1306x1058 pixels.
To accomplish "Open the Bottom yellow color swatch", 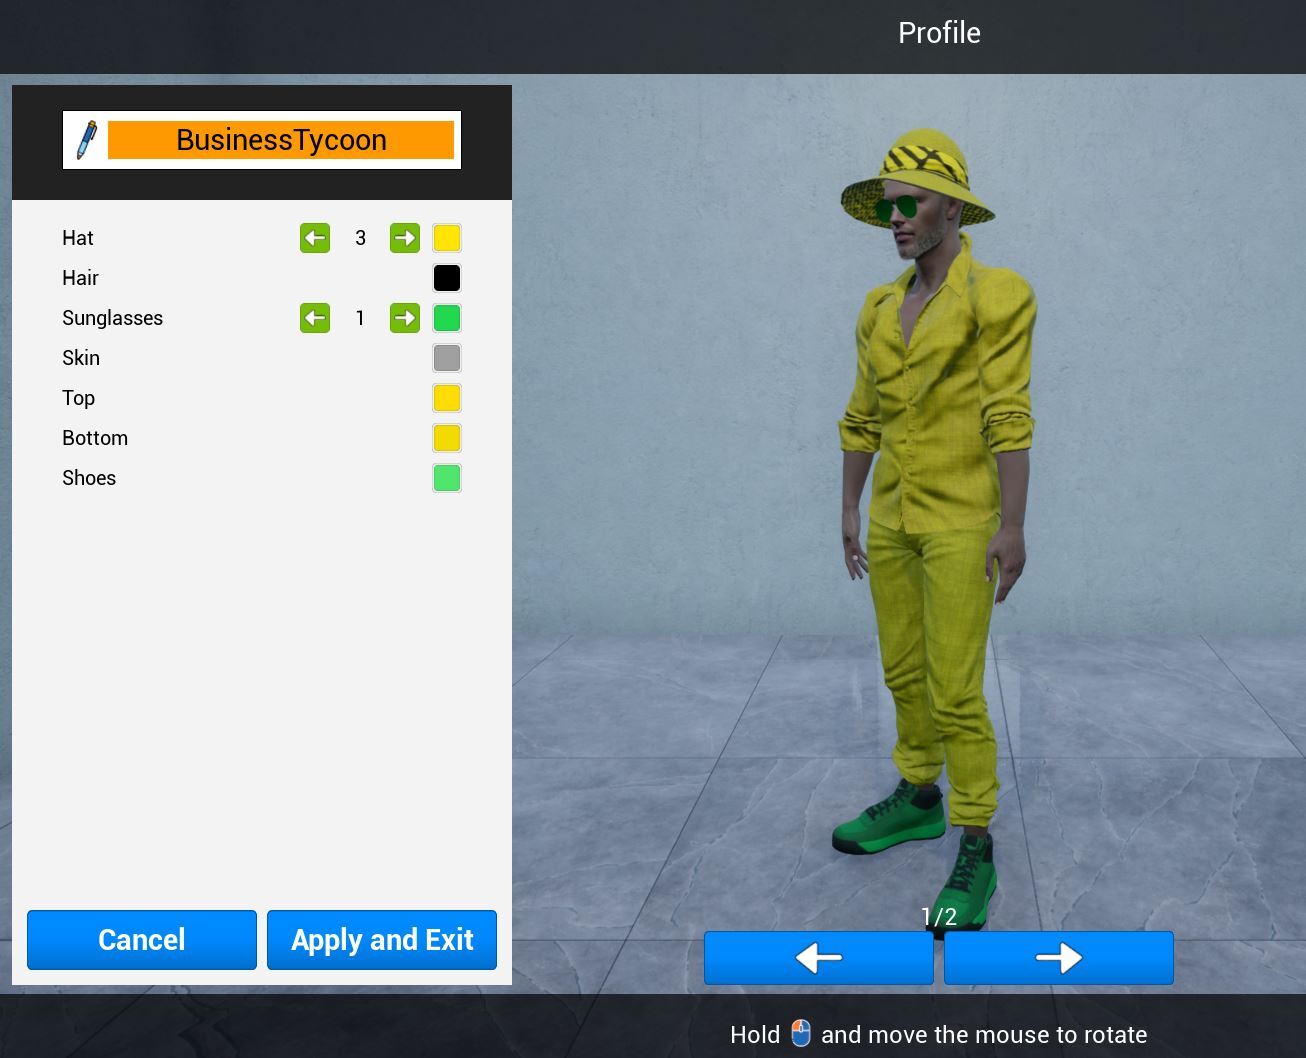I will click(x=447, y=438).
